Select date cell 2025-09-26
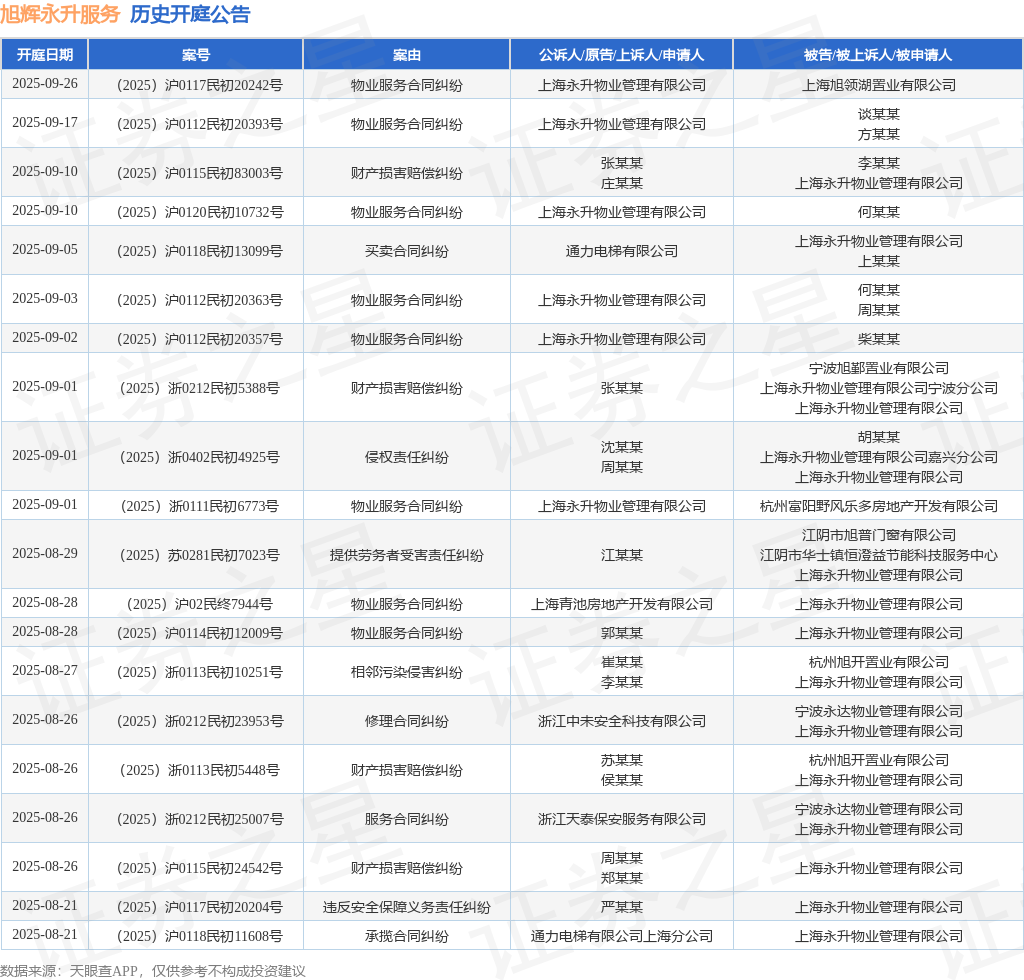Image resolution: width=1024 pixels, height=980 pixels. point(44,84)
